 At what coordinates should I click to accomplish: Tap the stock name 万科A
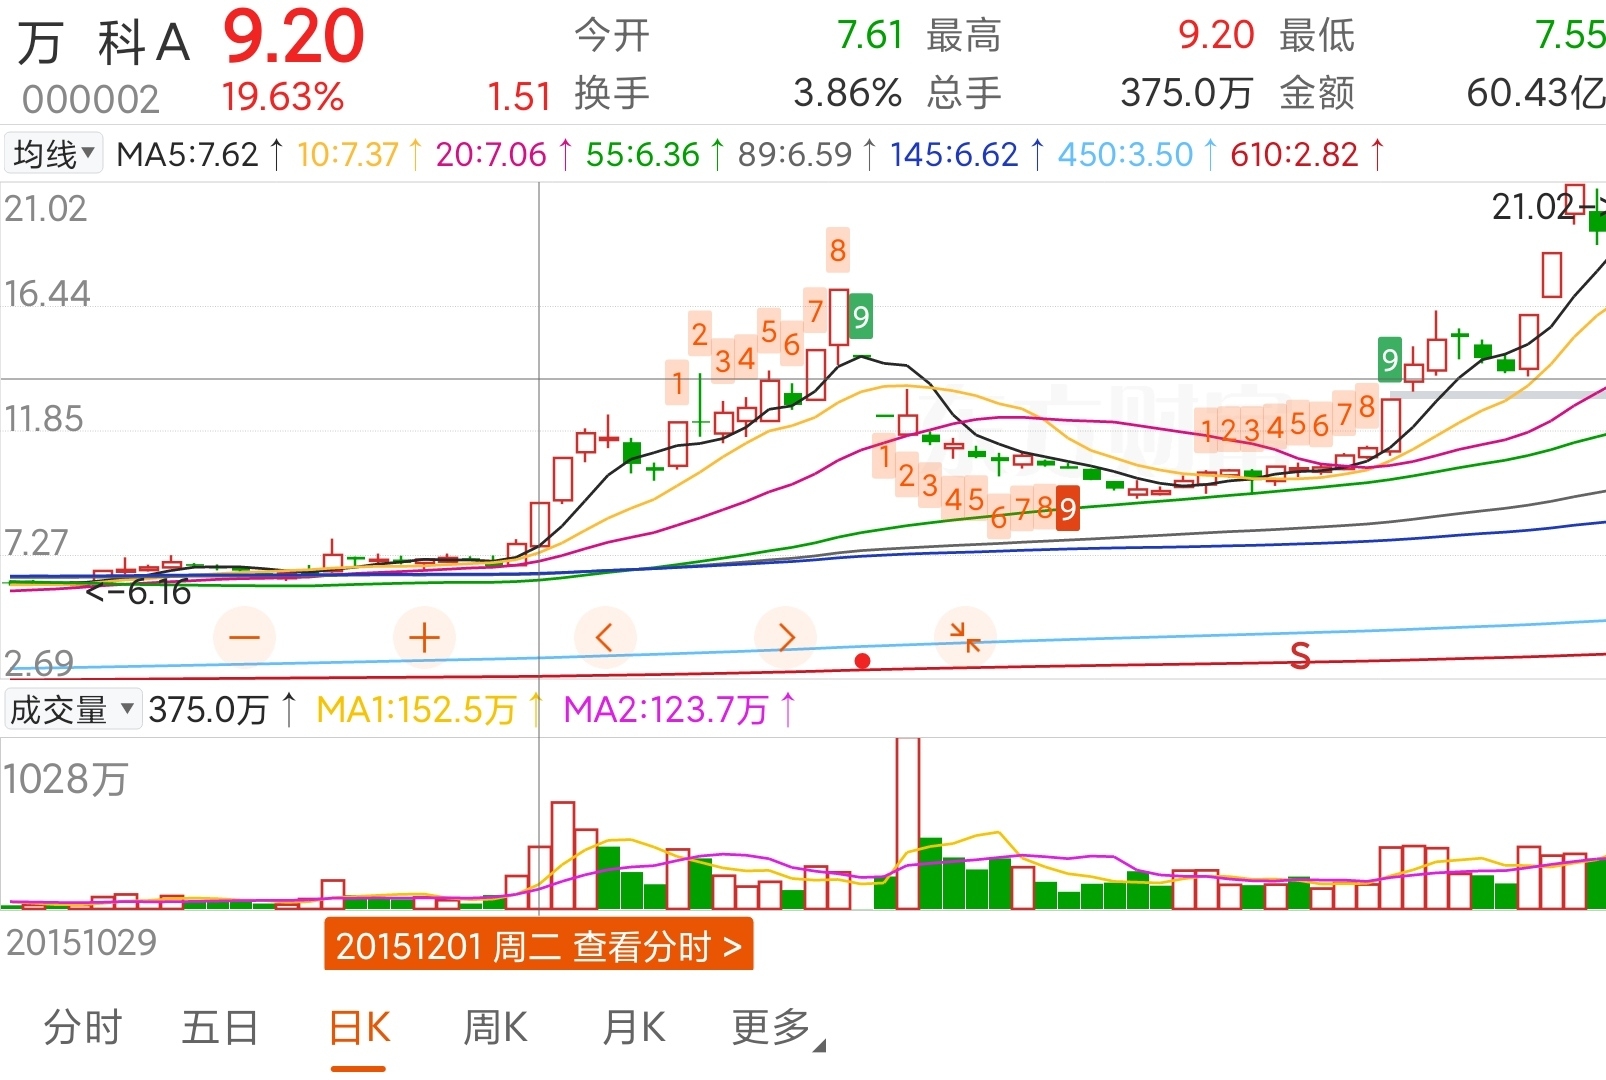pos(104,43)
